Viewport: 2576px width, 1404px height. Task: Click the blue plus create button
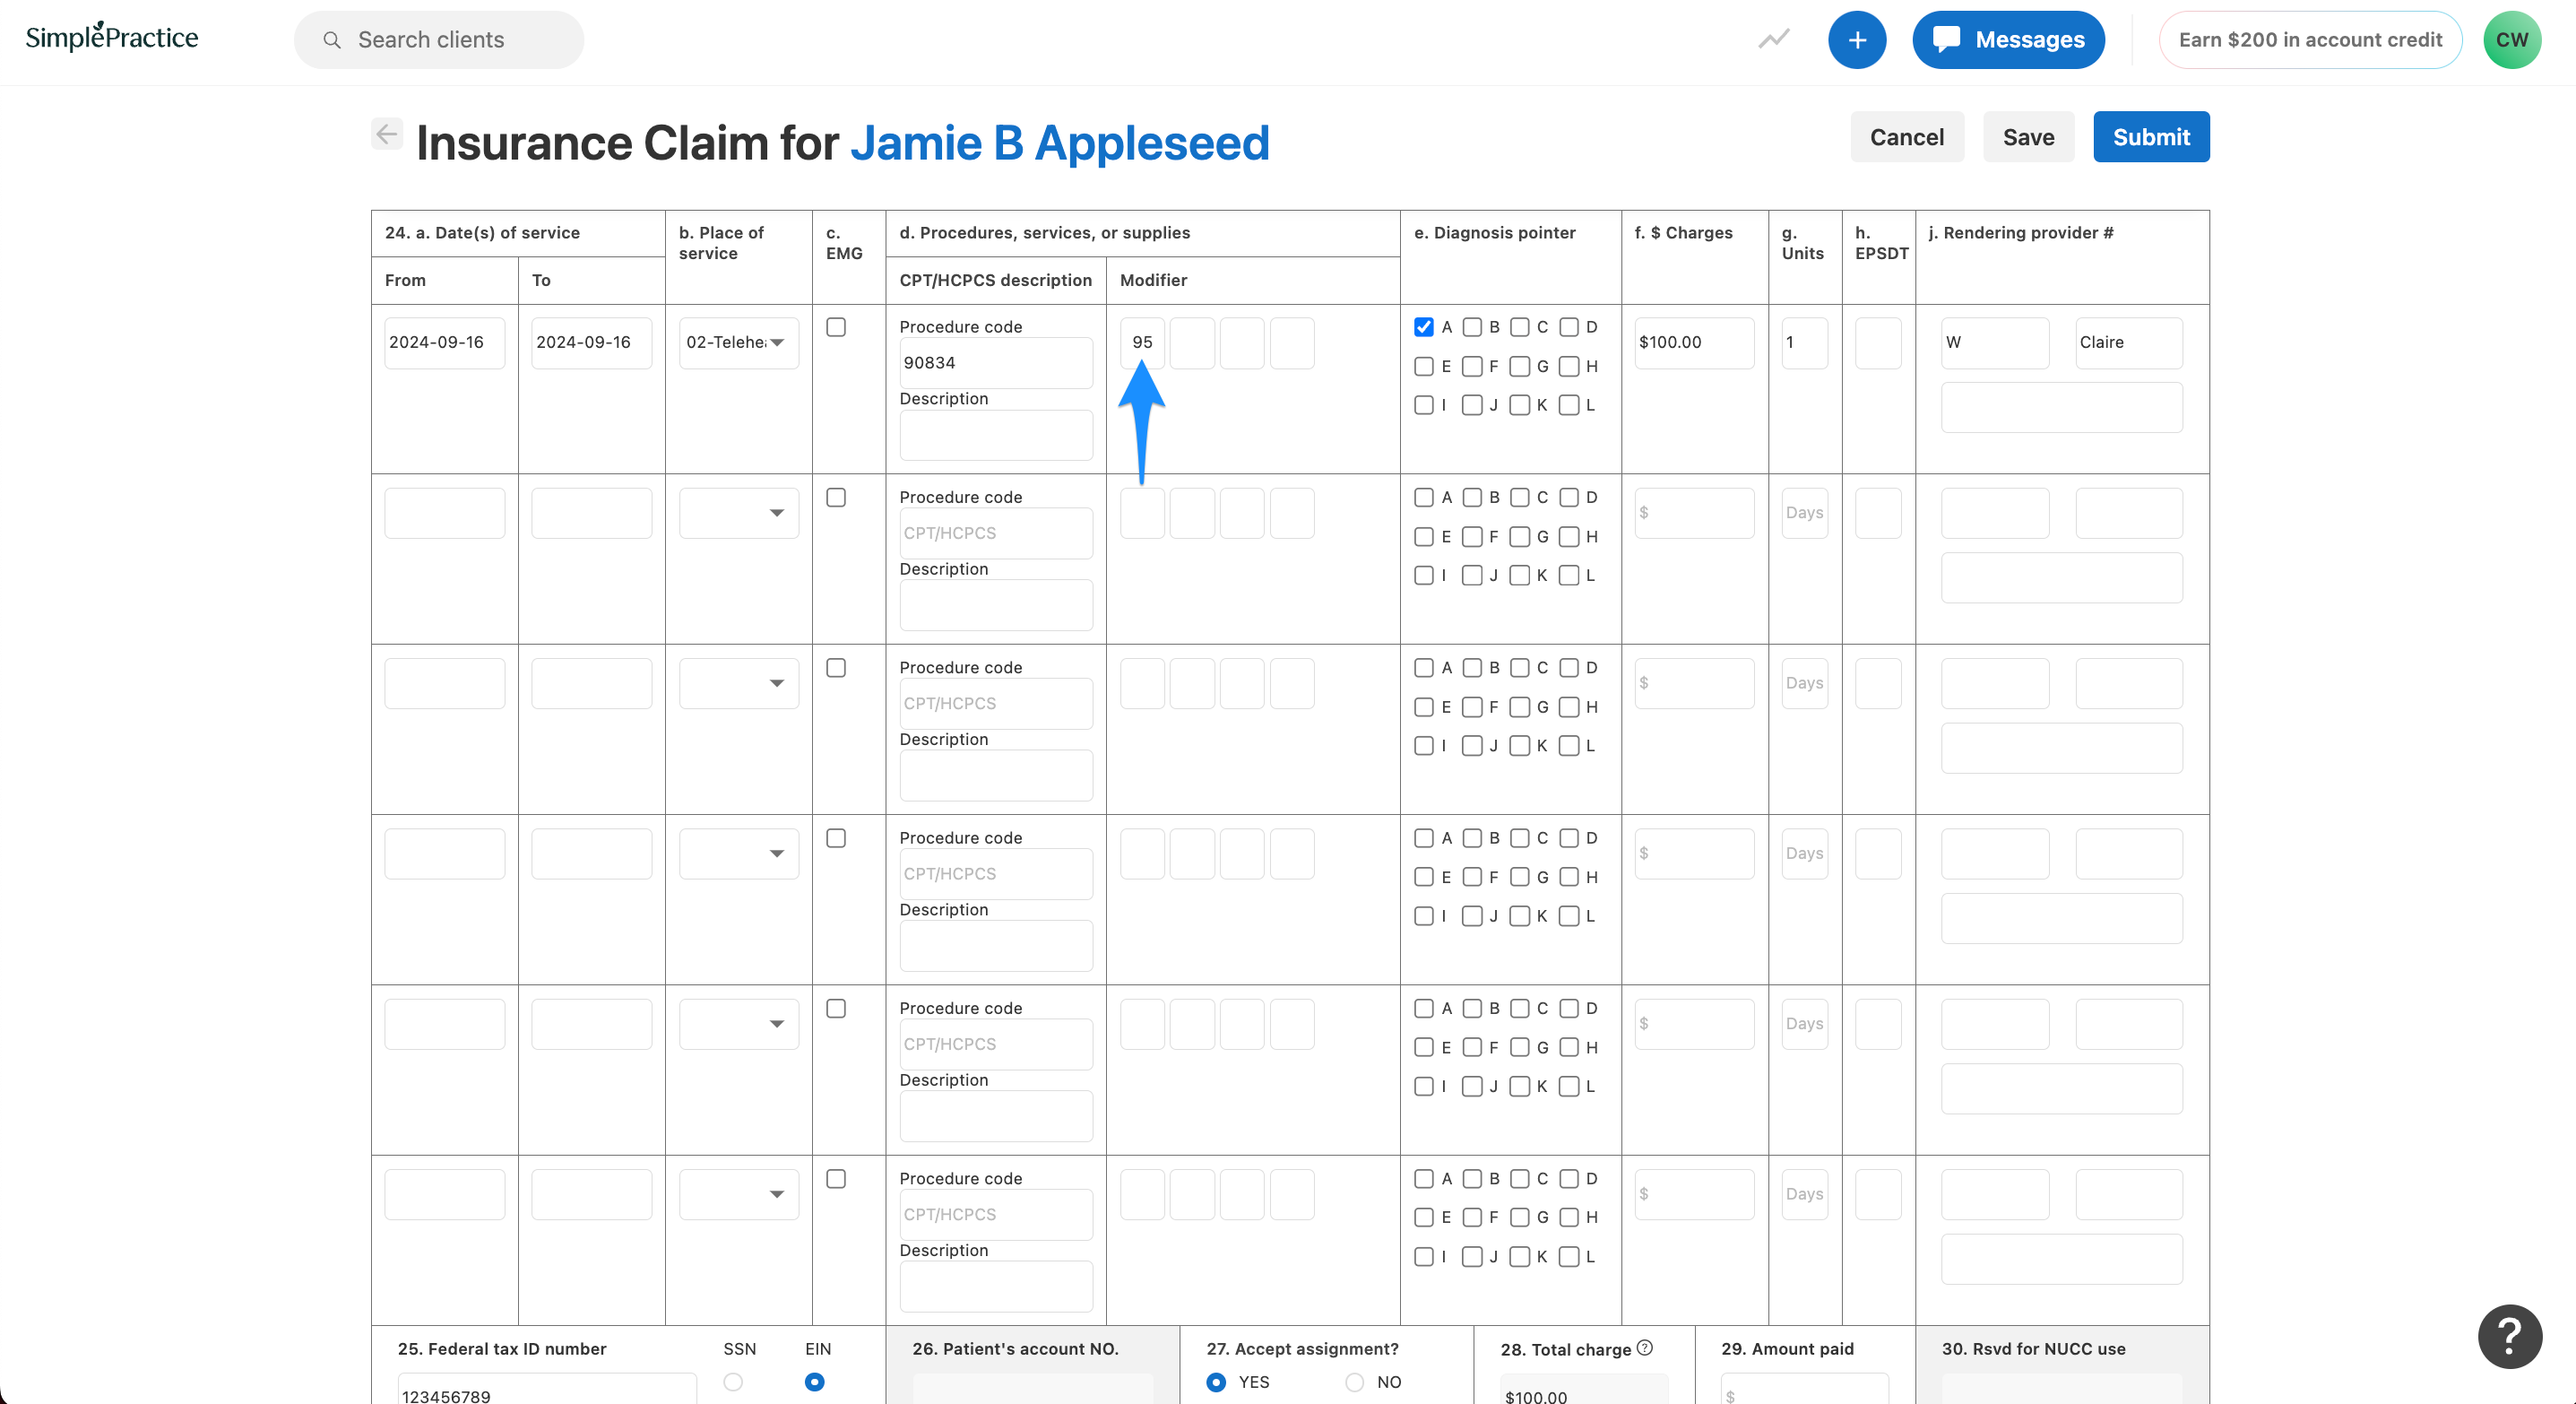1856,40
